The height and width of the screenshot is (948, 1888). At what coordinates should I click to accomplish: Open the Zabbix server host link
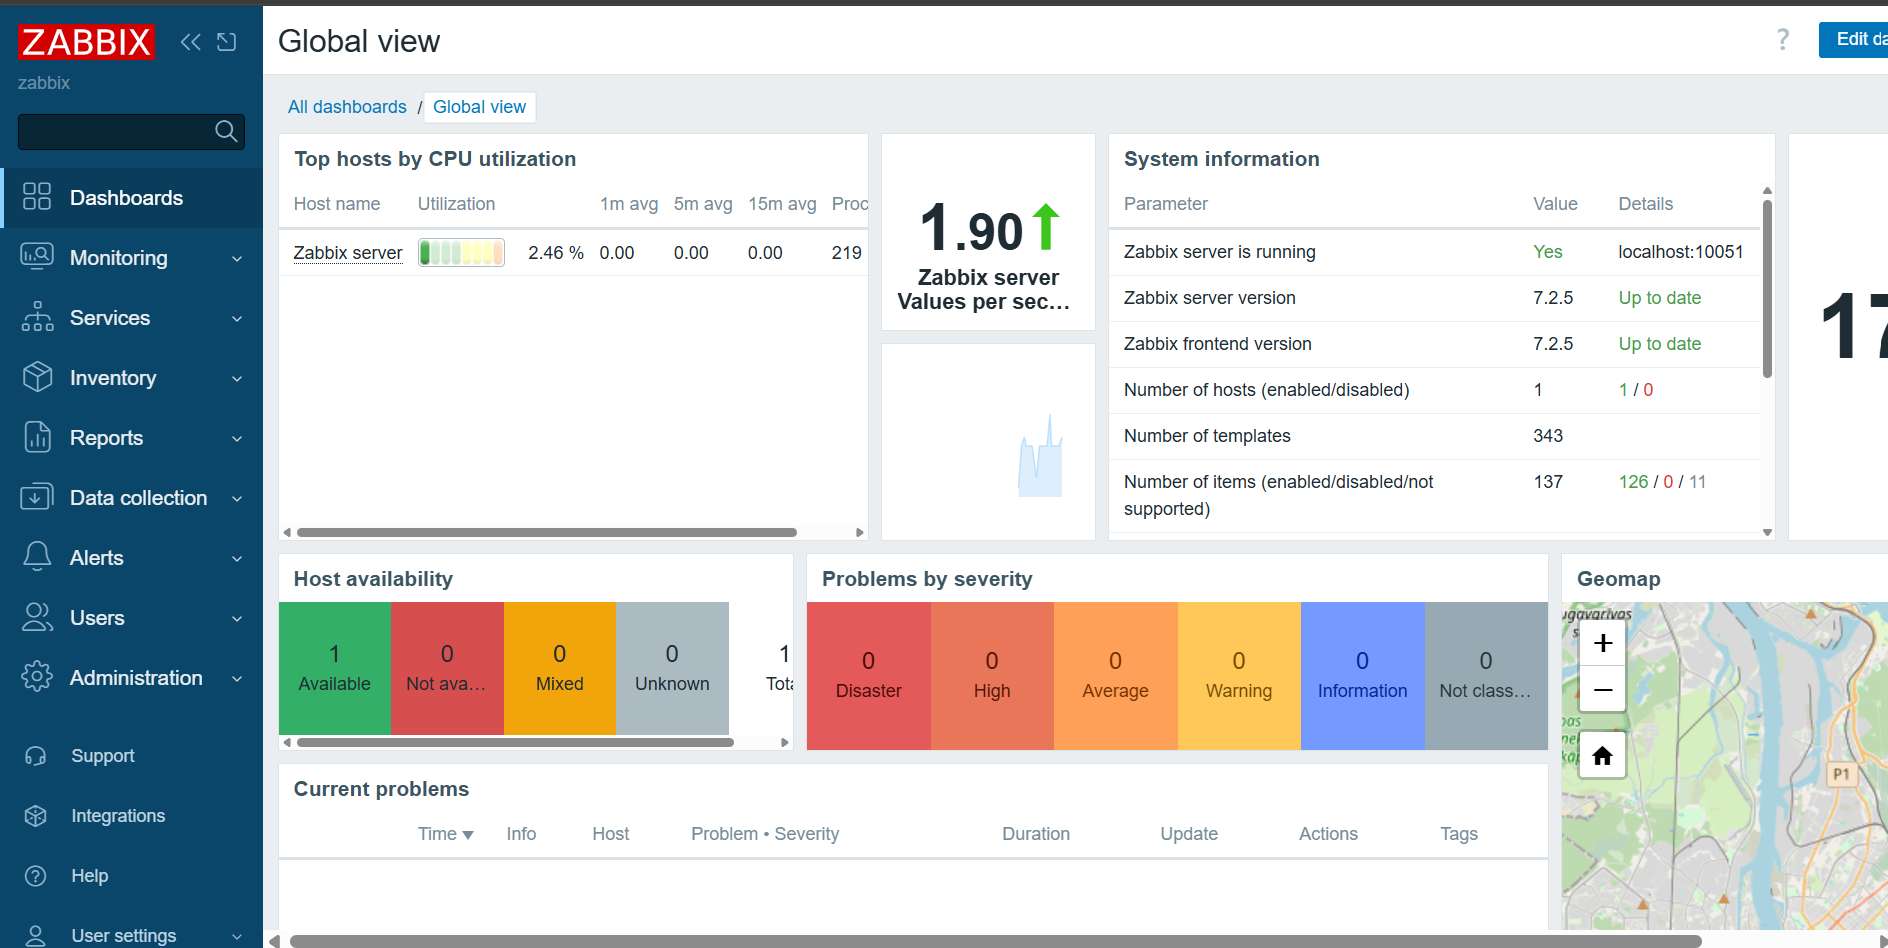[x=348, y=253]
